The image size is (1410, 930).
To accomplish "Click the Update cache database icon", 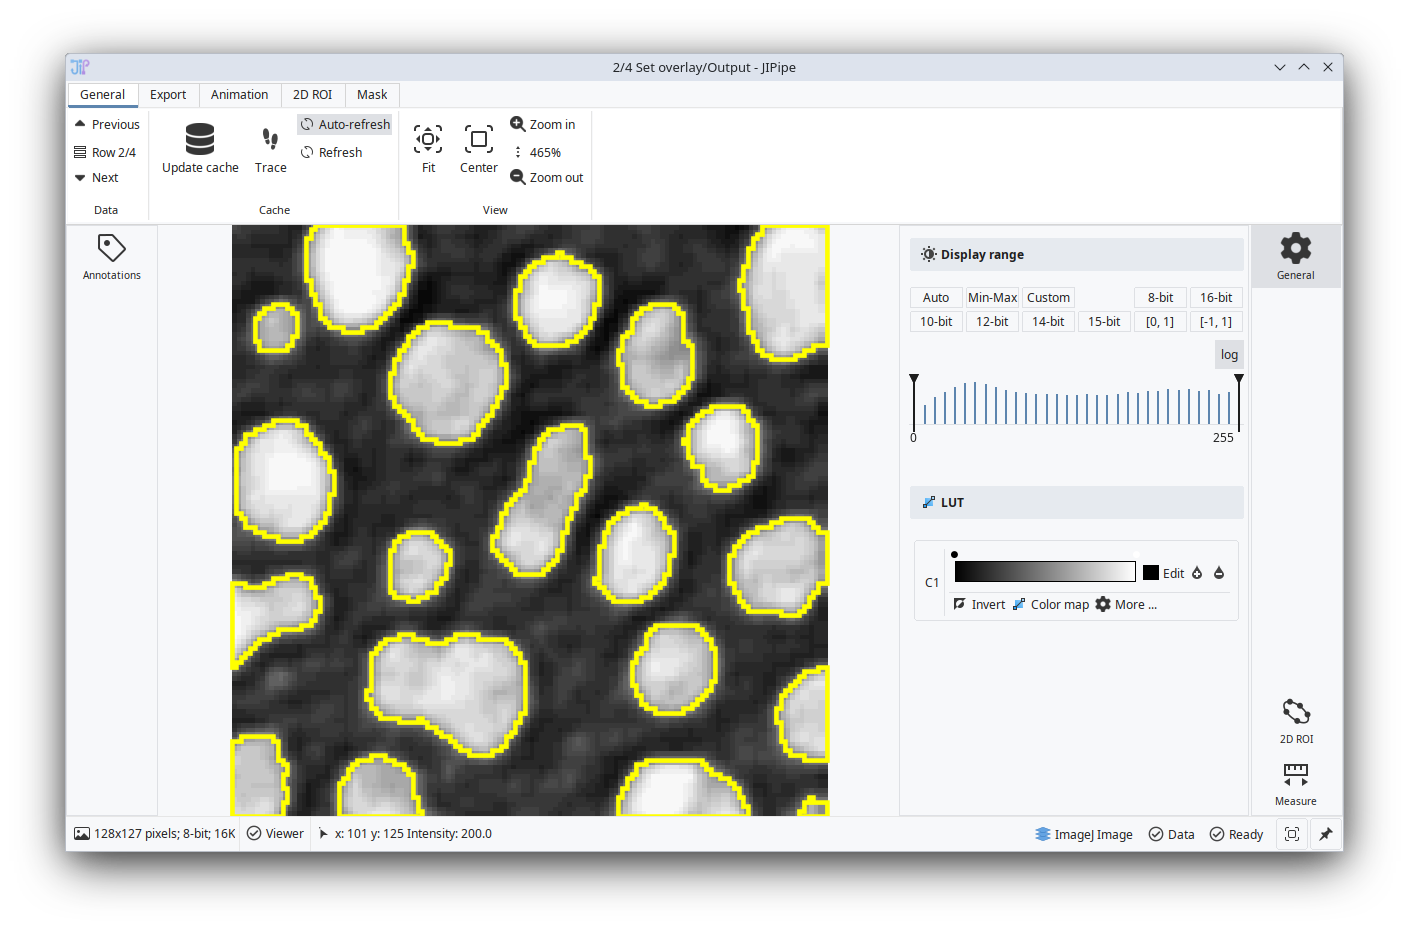I will click(x=200, y=139).
